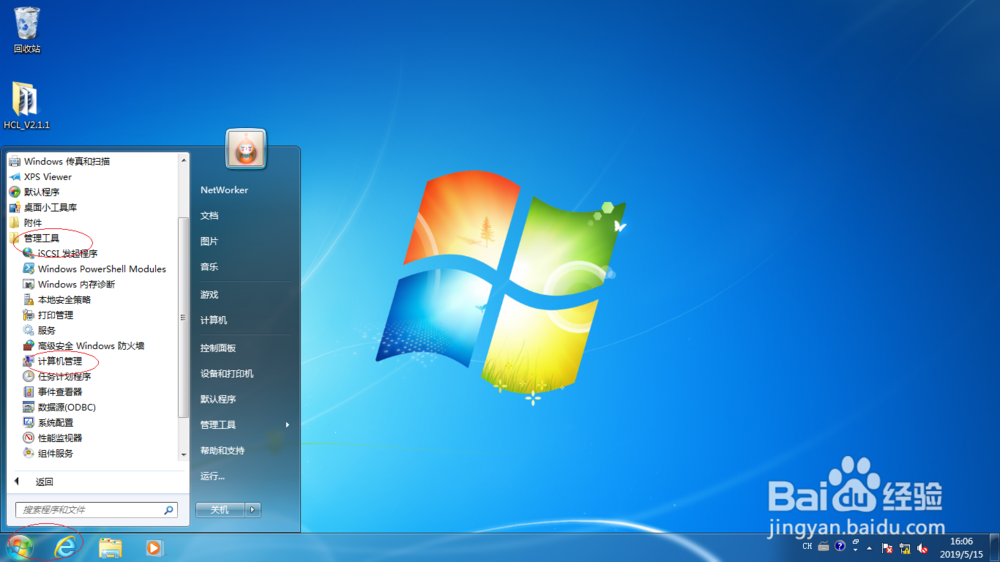The image size is (1000, 562).
Task: Open 系统配置
Action: (x=48, y=422)
